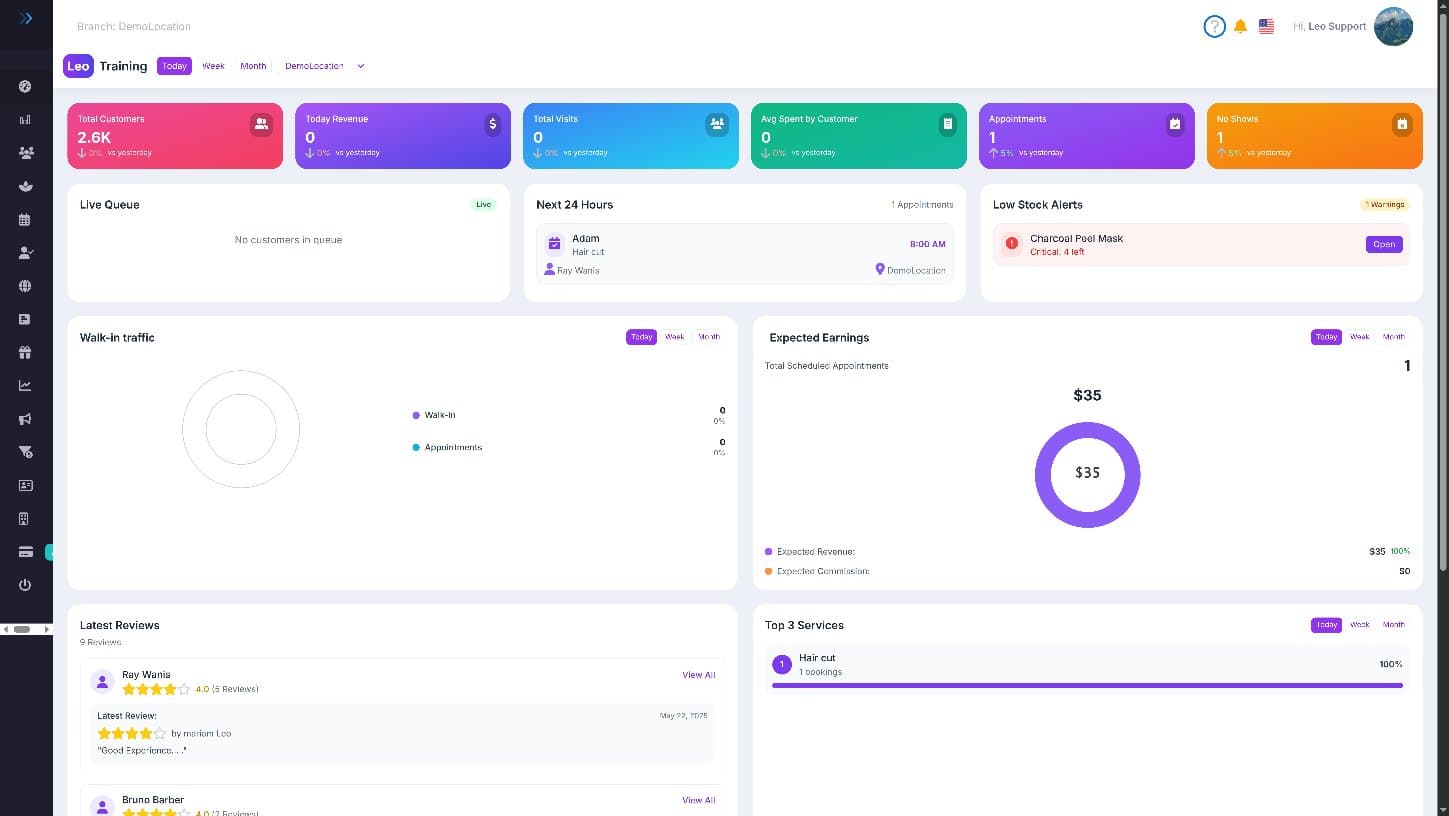Screen dimensions: 1449x816
Task: Open the Leo Support profile avatar
Action: [x=1393, y=26]
